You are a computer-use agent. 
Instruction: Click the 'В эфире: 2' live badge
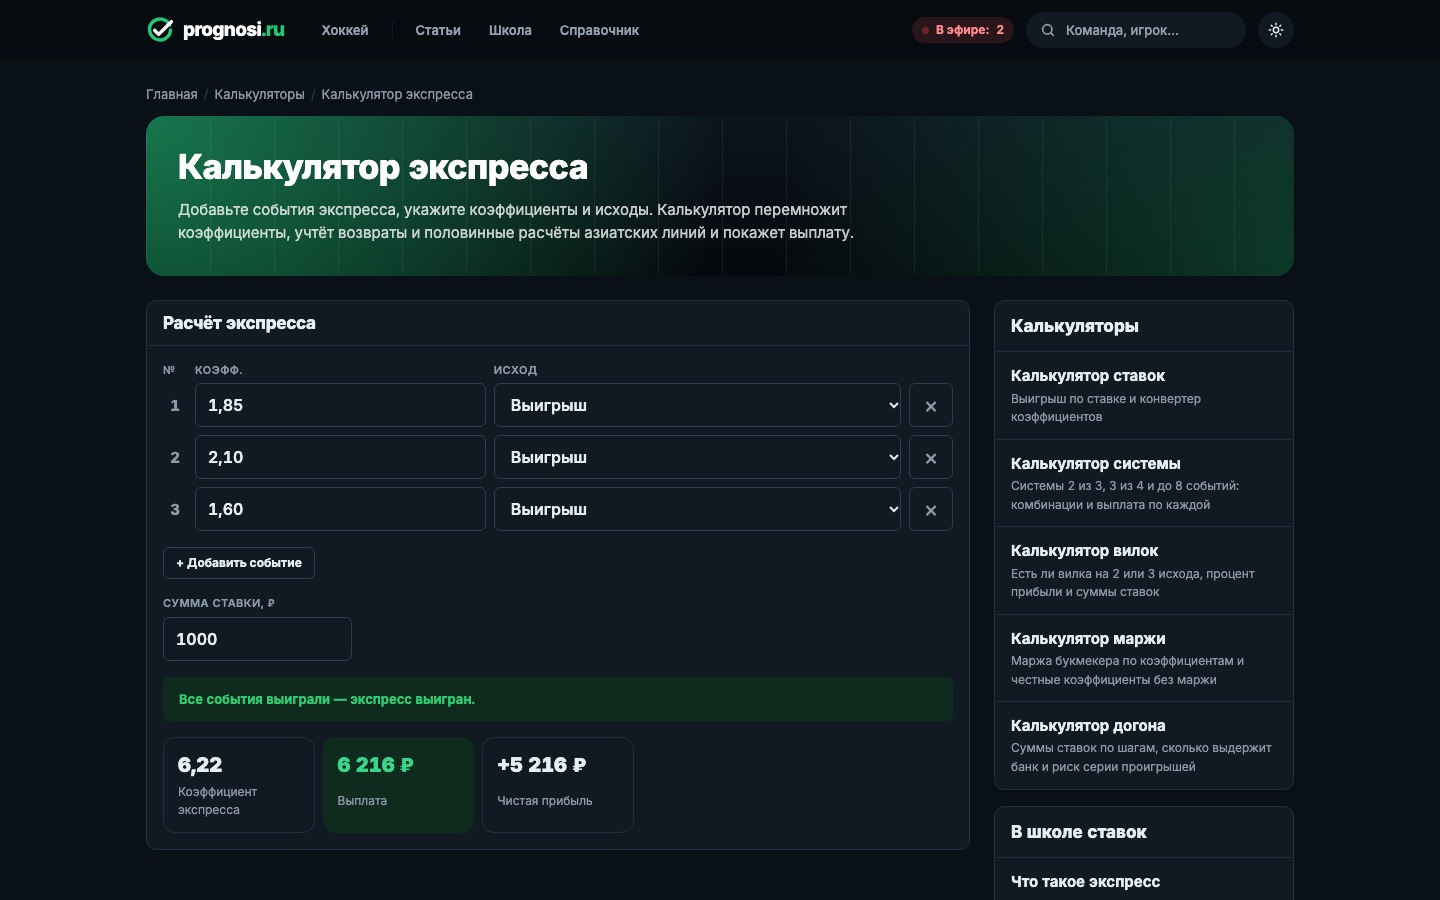pyautogui.click(x=963, y=30)
